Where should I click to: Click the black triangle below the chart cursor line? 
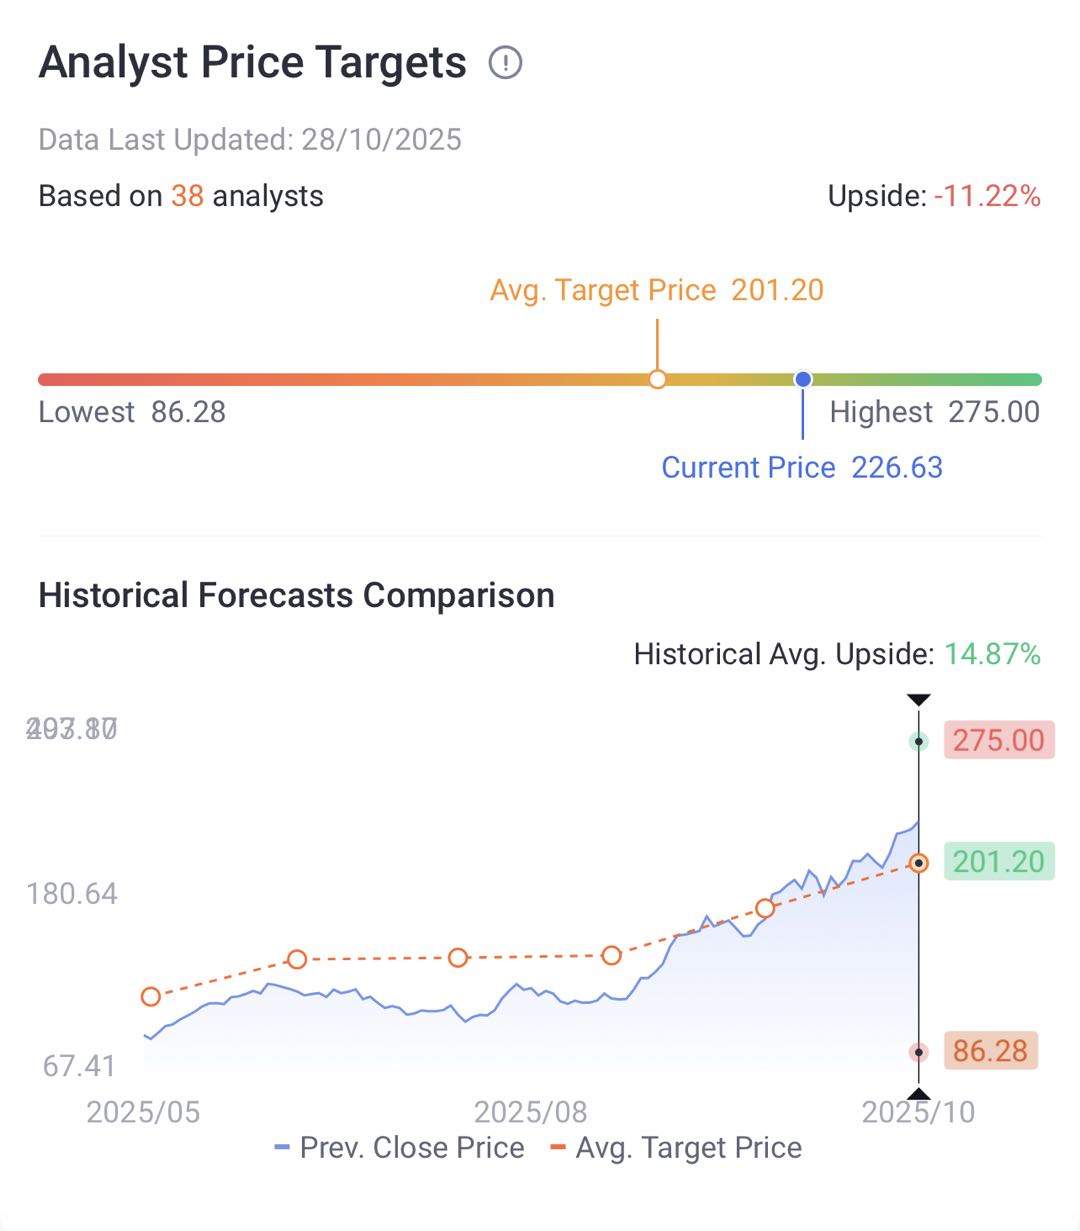tap(918, 1093)
